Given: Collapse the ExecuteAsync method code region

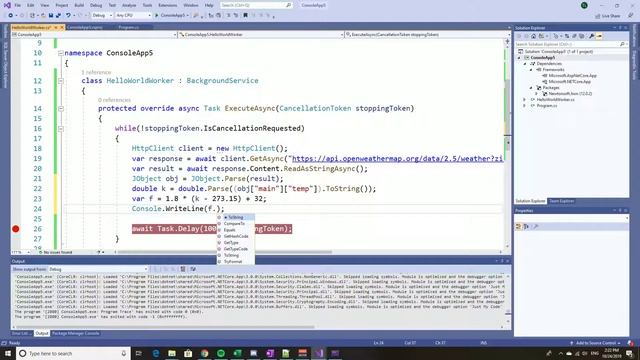Looking at the screenshot, I should click(60, 109).
